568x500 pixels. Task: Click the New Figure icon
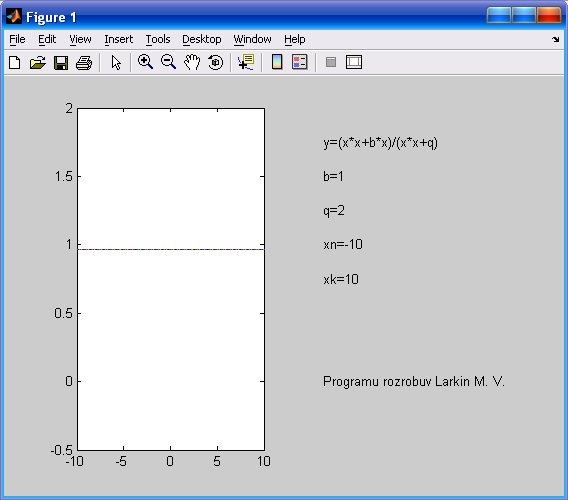[14, 62]
